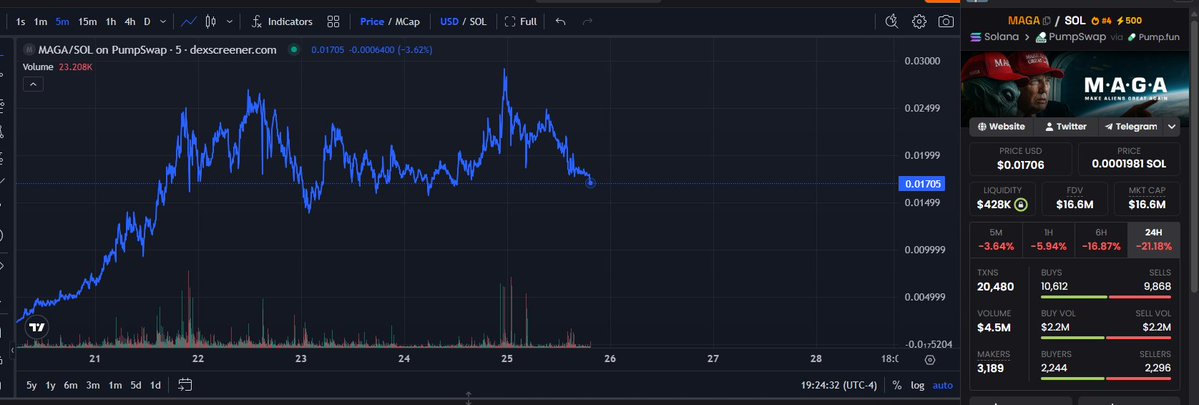Select the 15m timeframe

(x=87, y=21)
